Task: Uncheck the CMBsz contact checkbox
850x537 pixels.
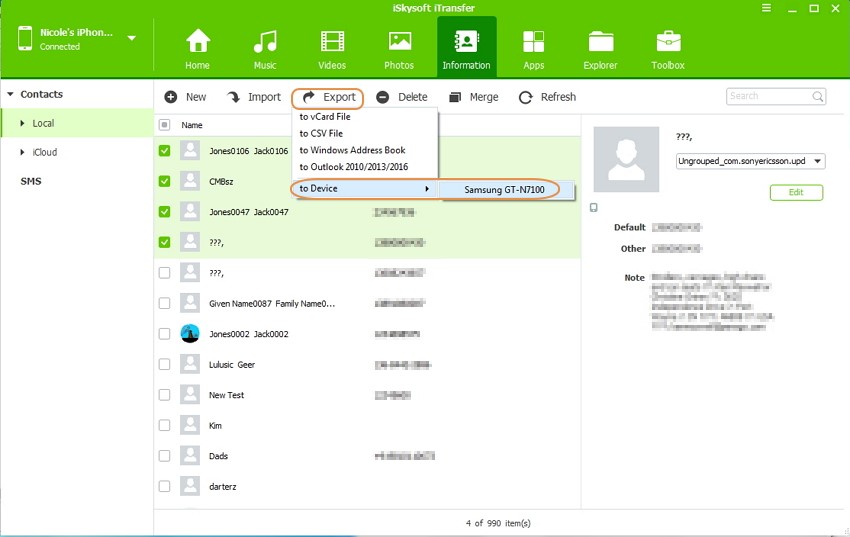Action: [x=164, y=181]
